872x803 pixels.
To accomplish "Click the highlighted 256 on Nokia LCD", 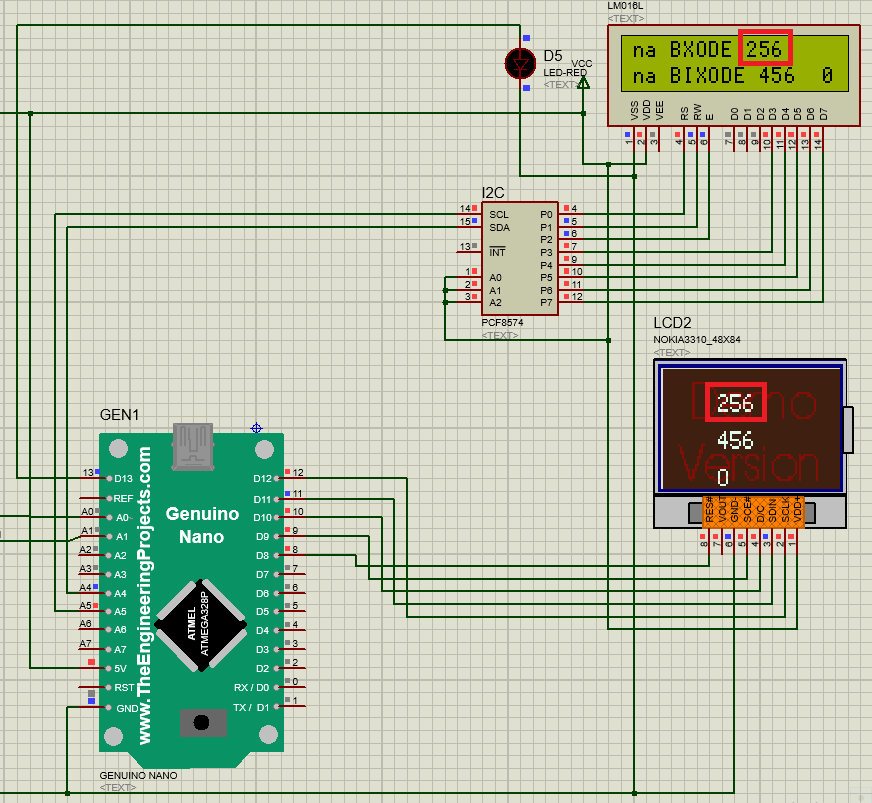I will coord(736,402).
